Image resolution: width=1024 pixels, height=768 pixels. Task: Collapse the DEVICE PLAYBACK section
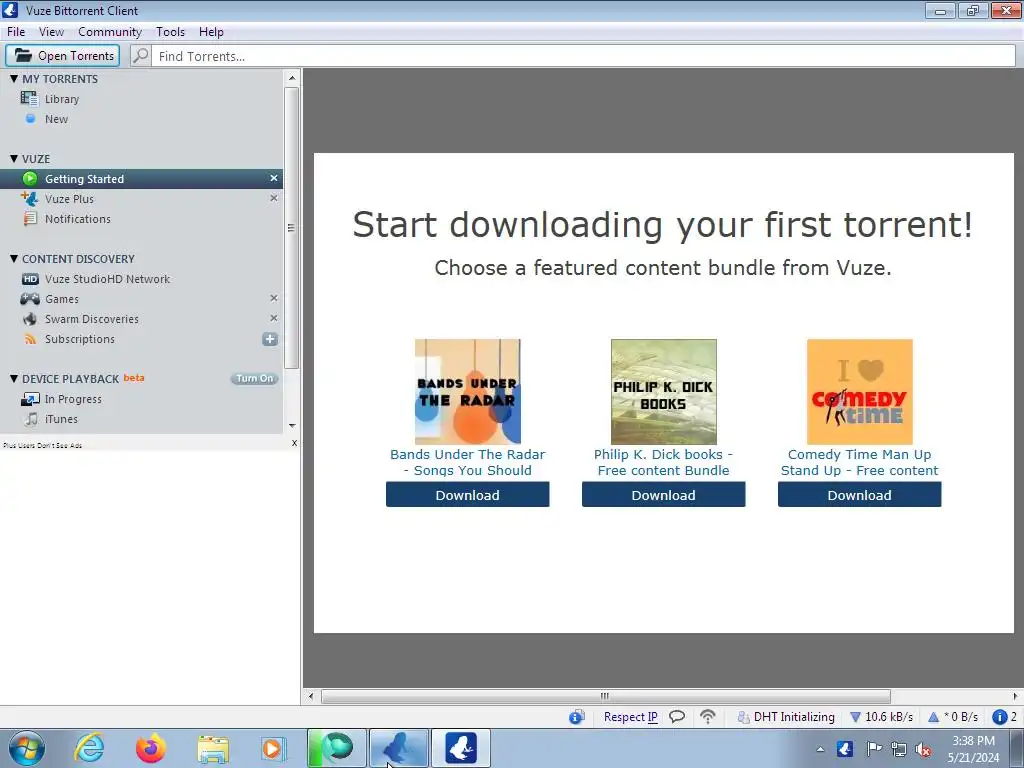tap(14, 379)
